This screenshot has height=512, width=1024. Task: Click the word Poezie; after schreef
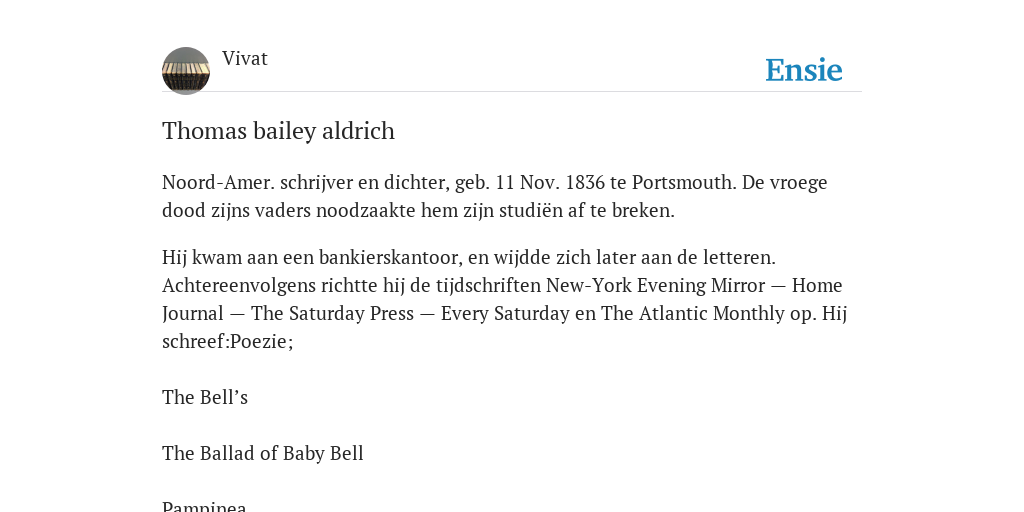point(262,342)
